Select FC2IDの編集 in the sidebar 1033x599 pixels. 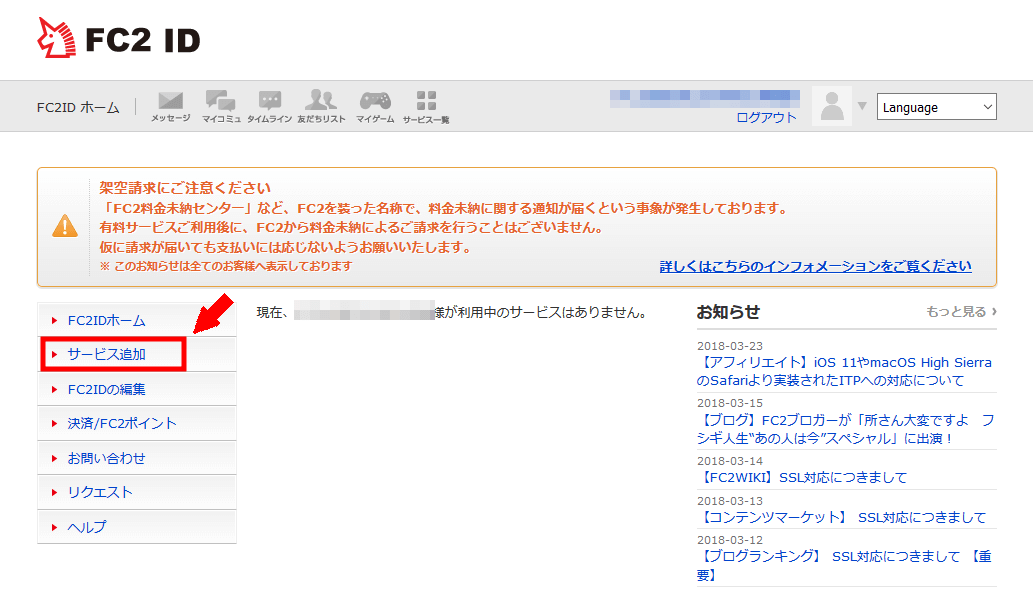tap(107, 389)
